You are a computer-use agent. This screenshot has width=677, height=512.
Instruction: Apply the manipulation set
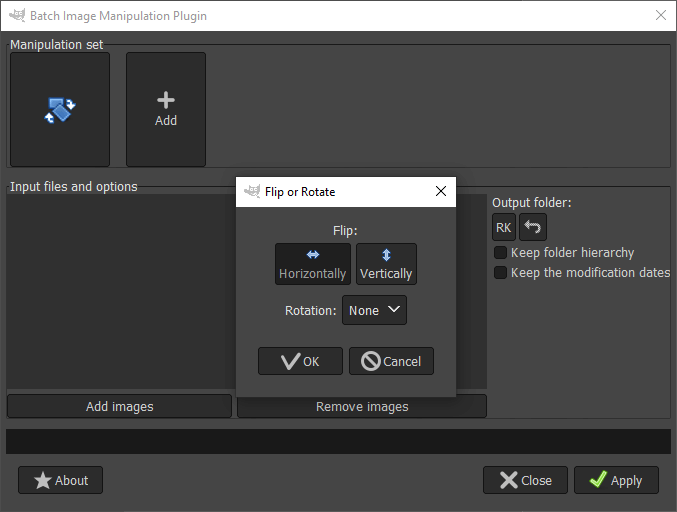pyautogui.click(x=616, y=480)
